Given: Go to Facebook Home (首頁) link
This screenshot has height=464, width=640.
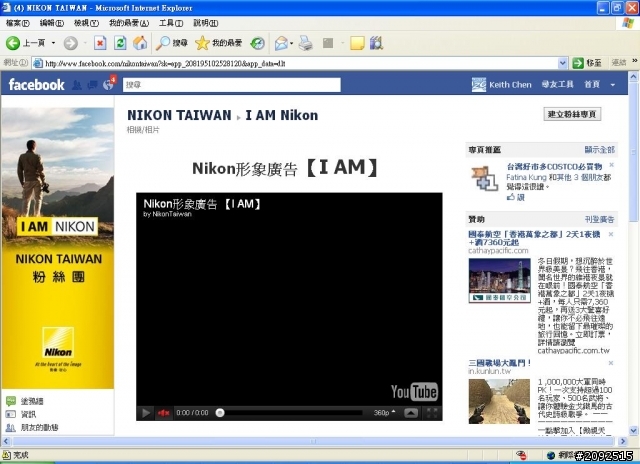Looking at the screenshot, I should pyautogui.click(x=592, y=84).
